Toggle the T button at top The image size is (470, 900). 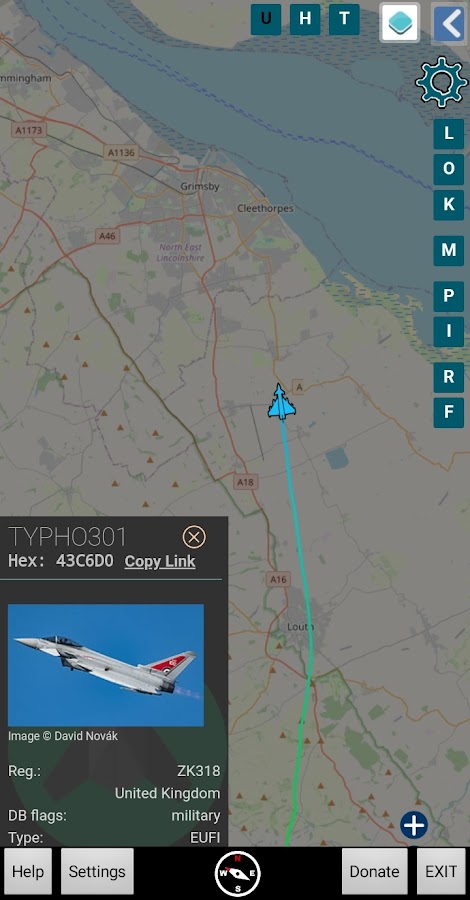344,20
